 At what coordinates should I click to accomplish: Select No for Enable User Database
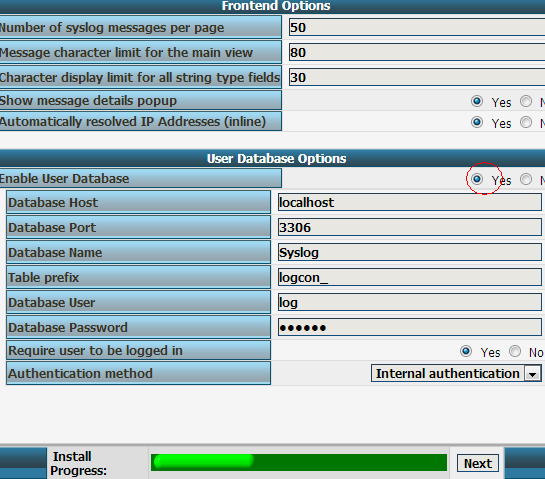(x=526, y=179)
